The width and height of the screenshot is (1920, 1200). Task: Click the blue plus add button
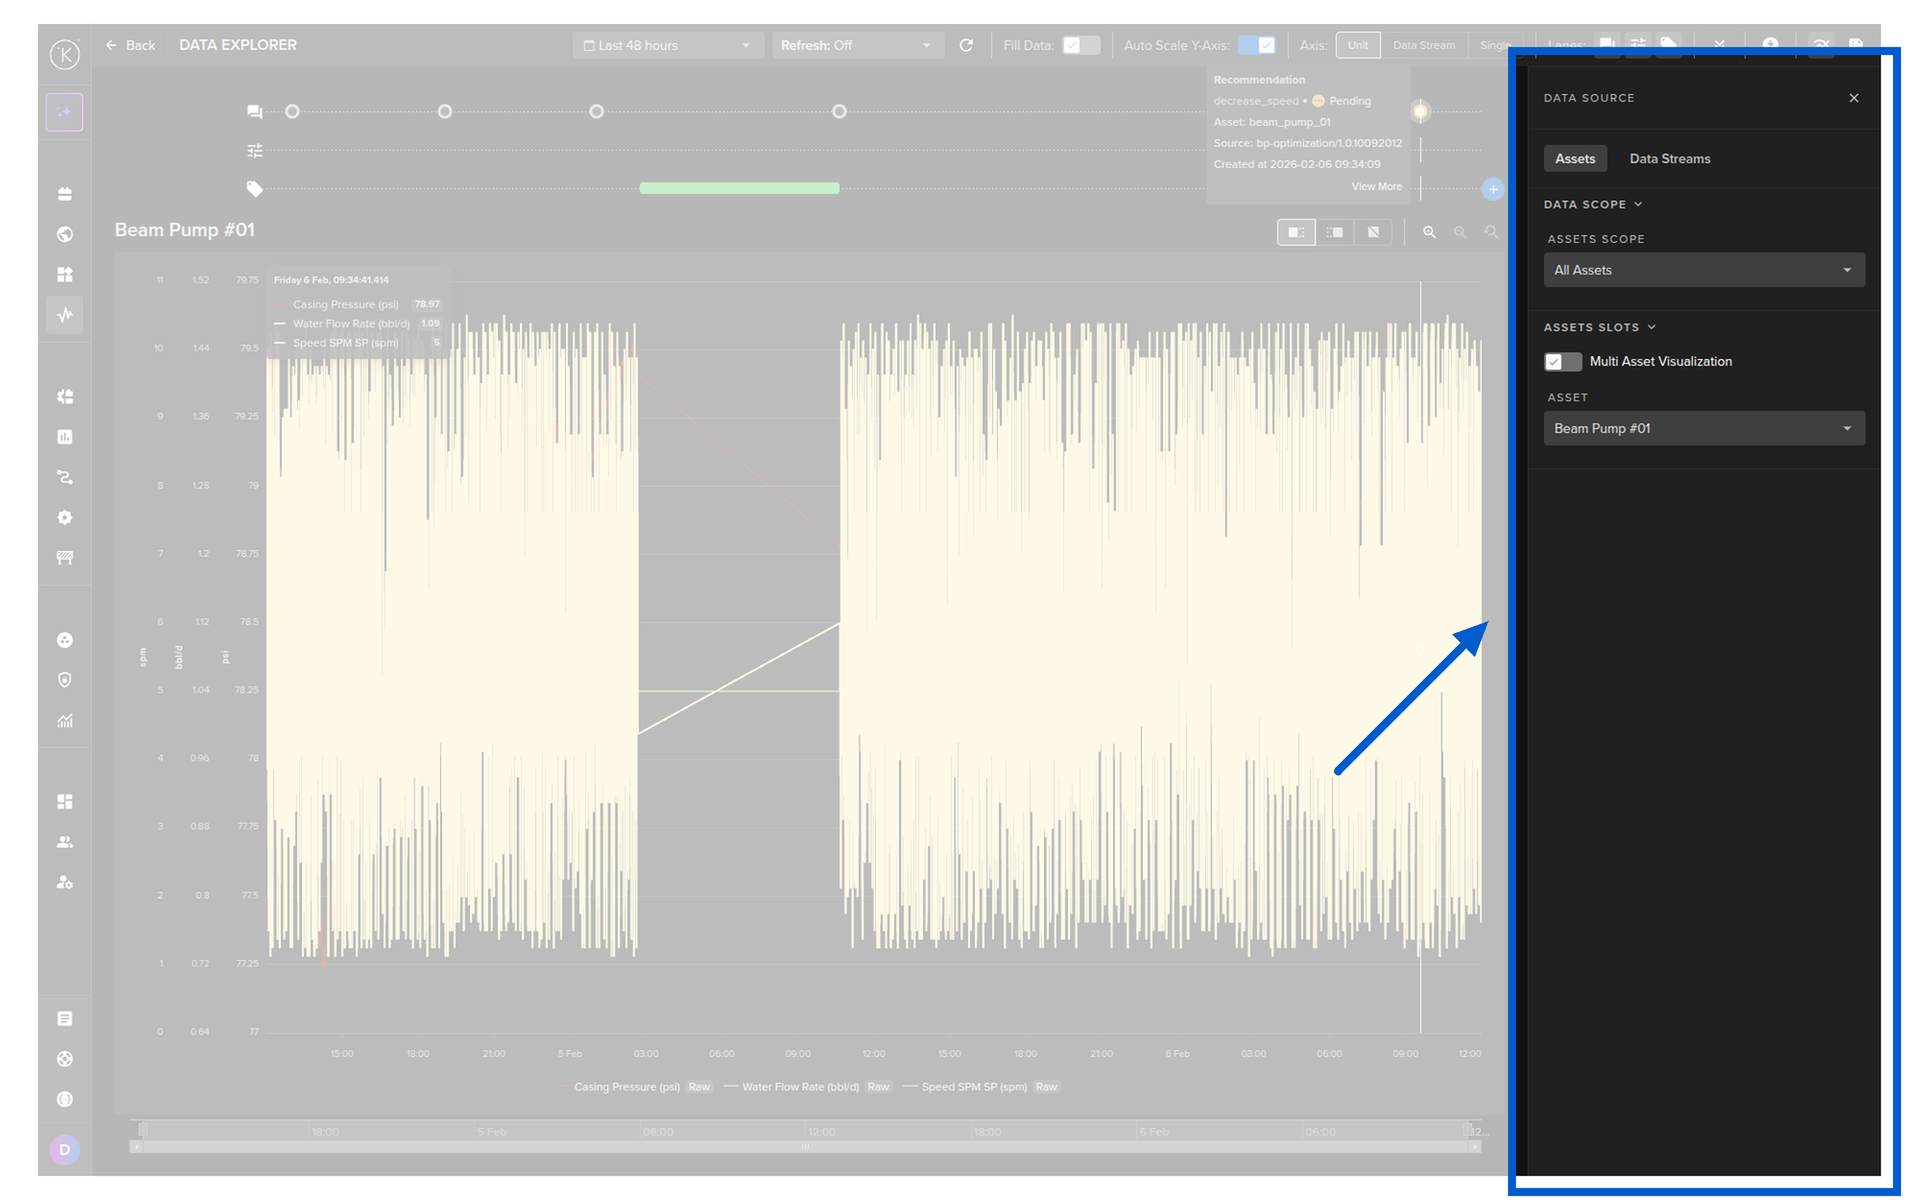(1493, 189)
